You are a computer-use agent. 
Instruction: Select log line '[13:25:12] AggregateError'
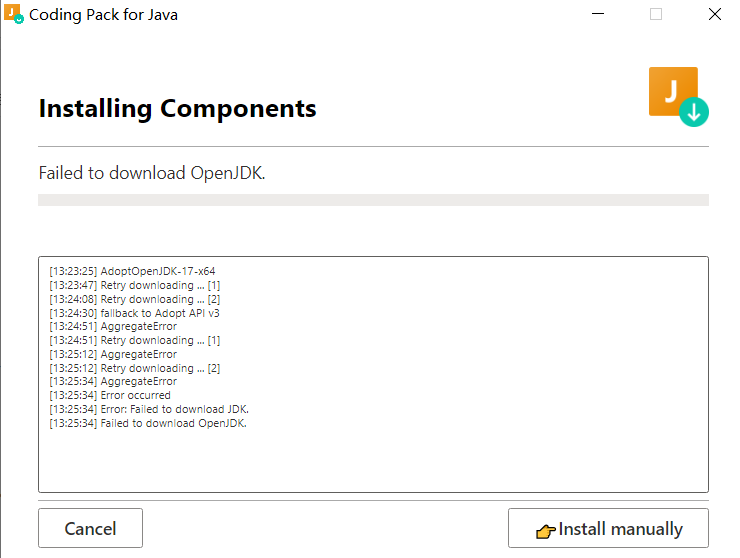point(113,354)
